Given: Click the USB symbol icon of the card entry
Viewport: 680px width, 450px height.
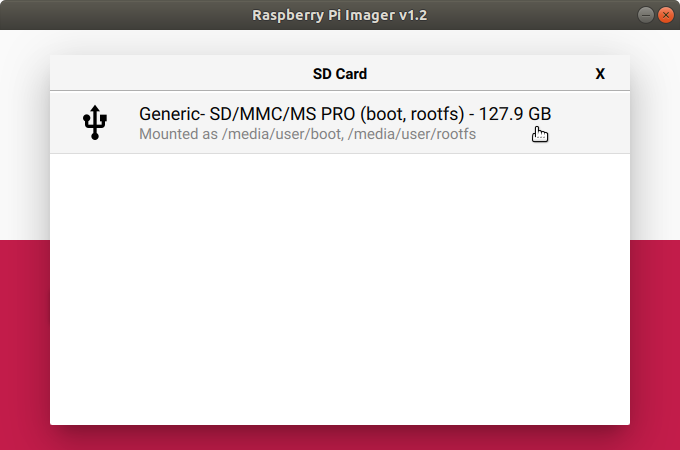Looking at the screenshot, I should pos(95,123).
